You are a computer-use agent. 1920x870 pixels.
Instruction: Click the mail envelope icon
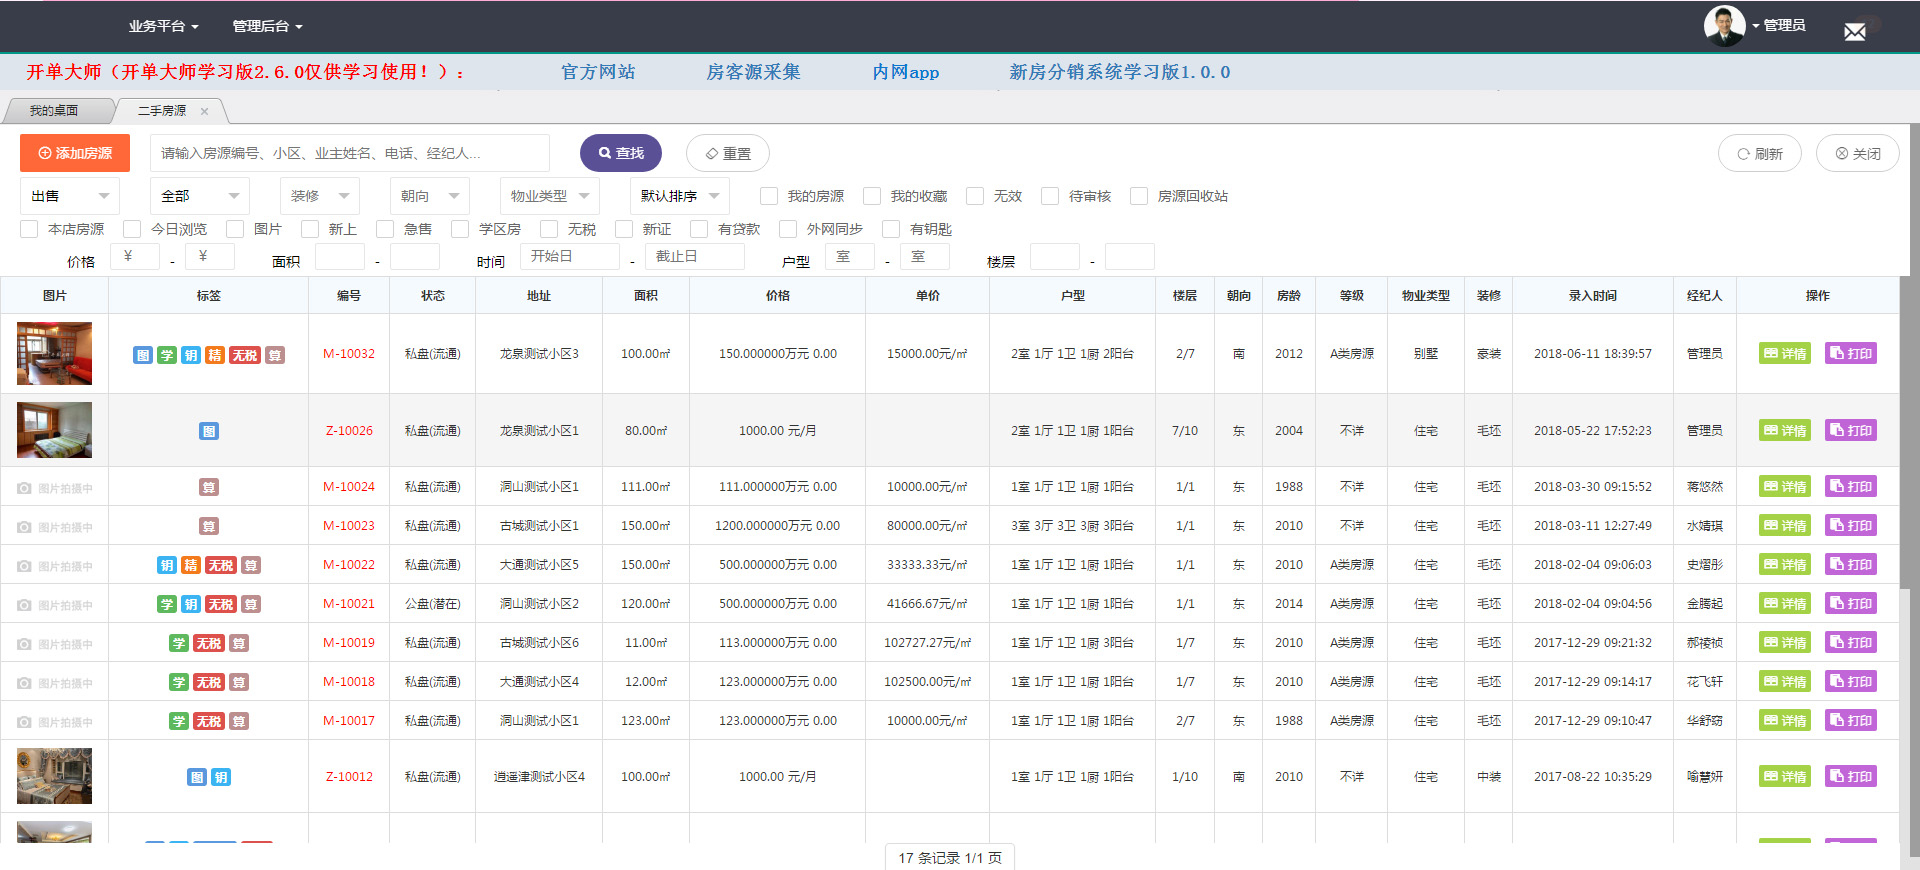click(1854, 32)
